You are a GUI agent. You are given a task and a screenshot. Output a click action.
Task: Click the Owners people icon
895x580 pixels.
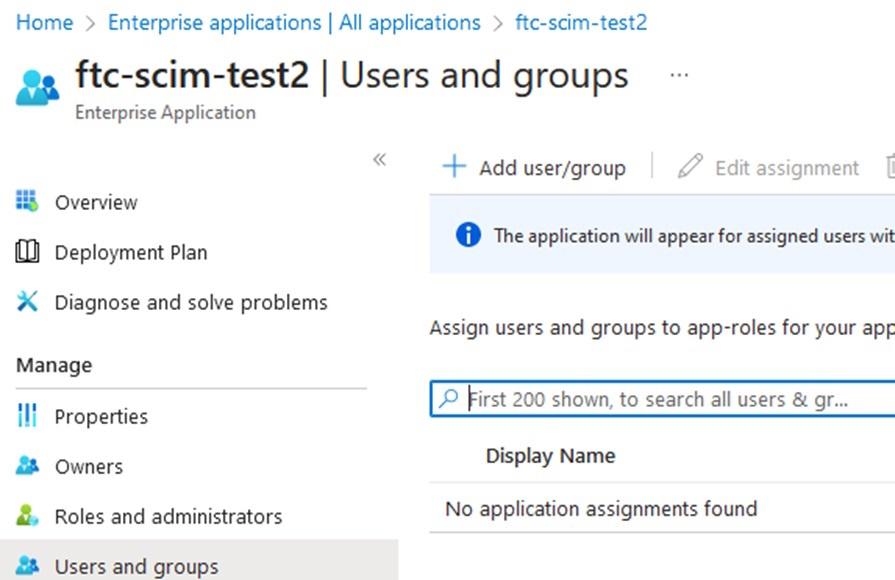coord(27,466)
